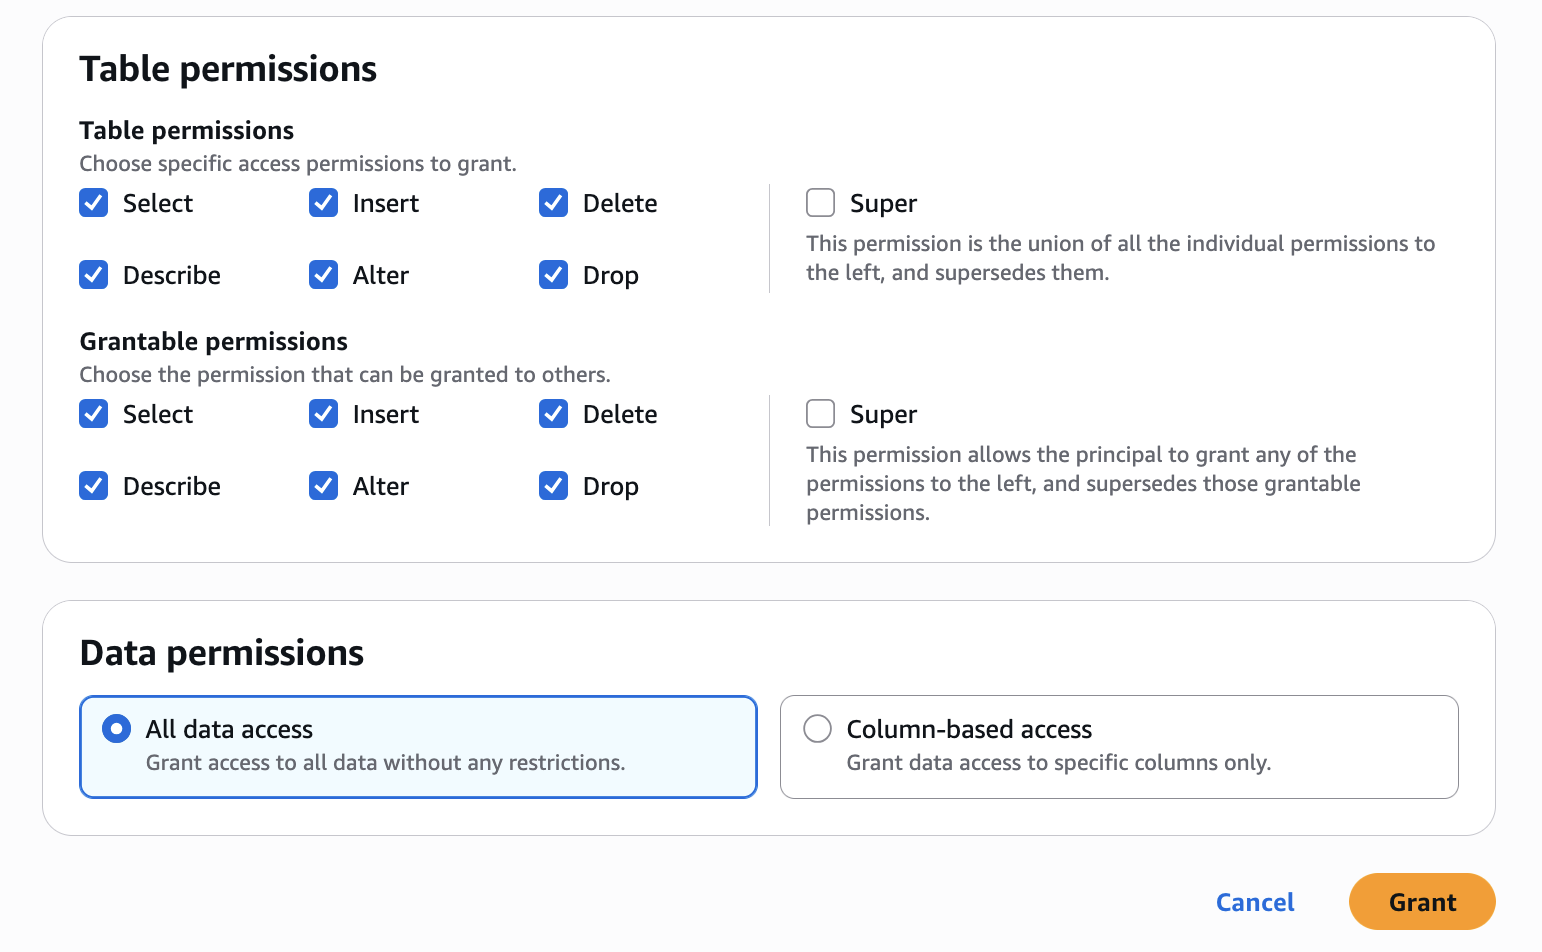1542x952 pixels.
Task: Uncheck Alter under Table permissions
Action: pyautogui.click(x=324, y=275)
